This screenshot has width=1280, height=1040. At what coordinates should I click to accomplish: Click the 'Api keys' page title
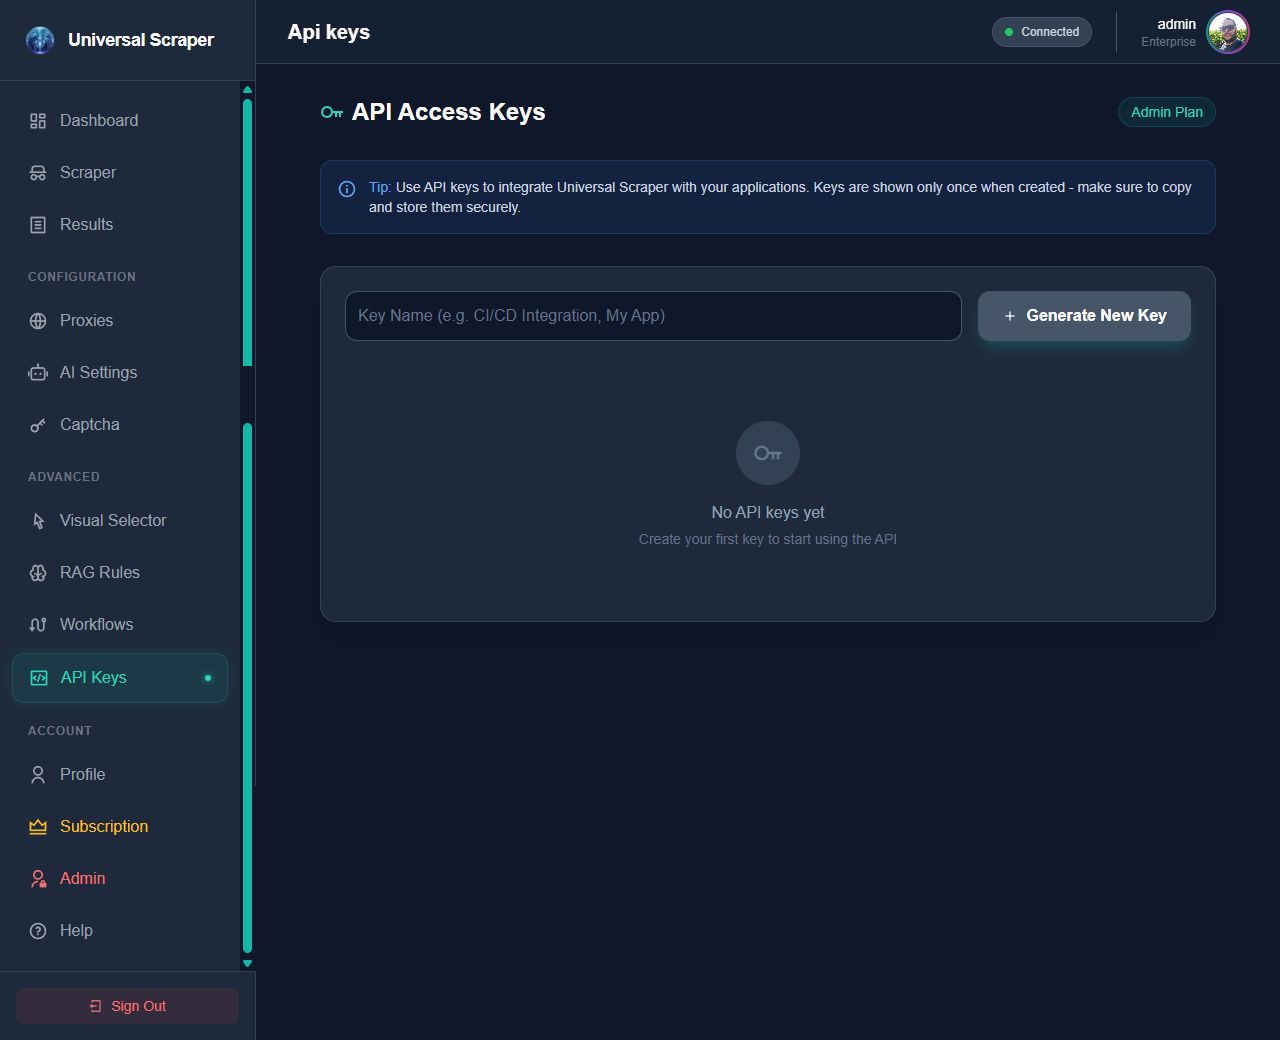coord(329,32)
